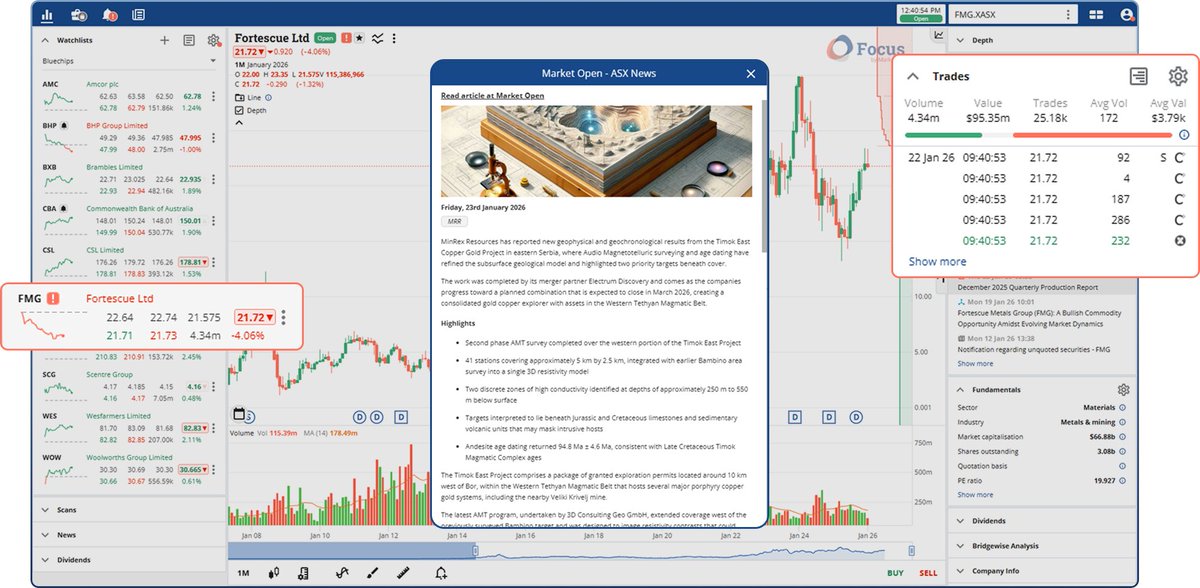Open the indicators tool in chart toolbar
Viewport: 1200px width, 588px height.
[x=302, y=573]
